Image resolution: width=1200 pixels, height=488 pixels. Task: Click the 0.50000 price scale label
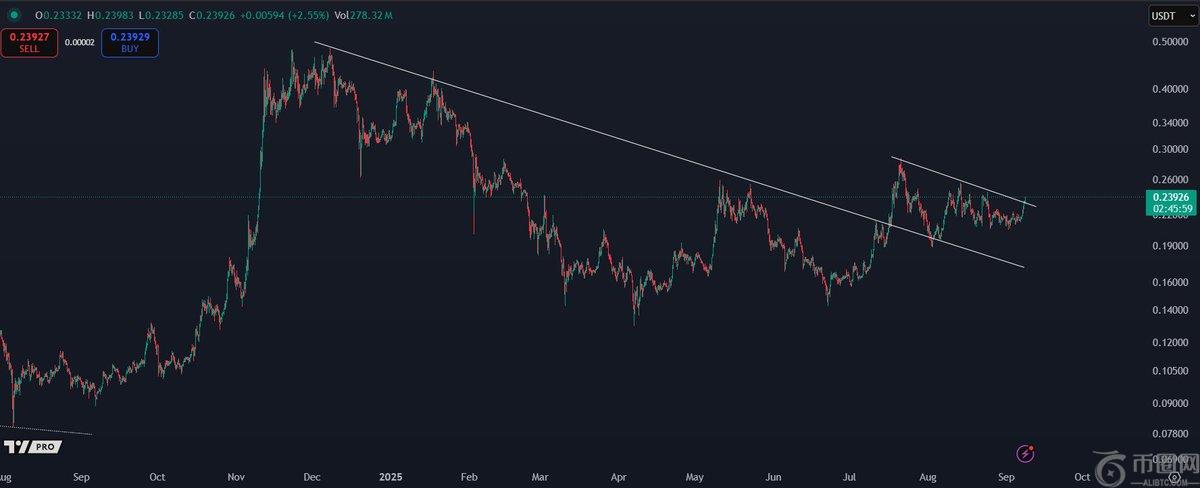[1171, 42]
